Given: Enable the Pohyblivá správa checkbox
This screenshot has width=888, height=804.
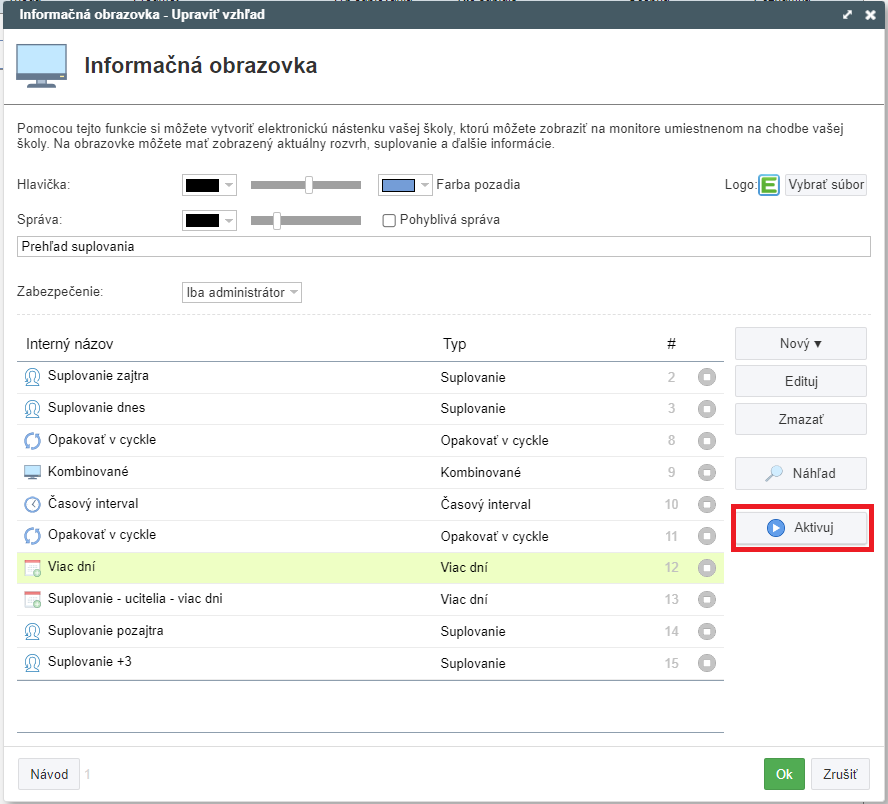Looking at the screenshot, I should point(388,220).
